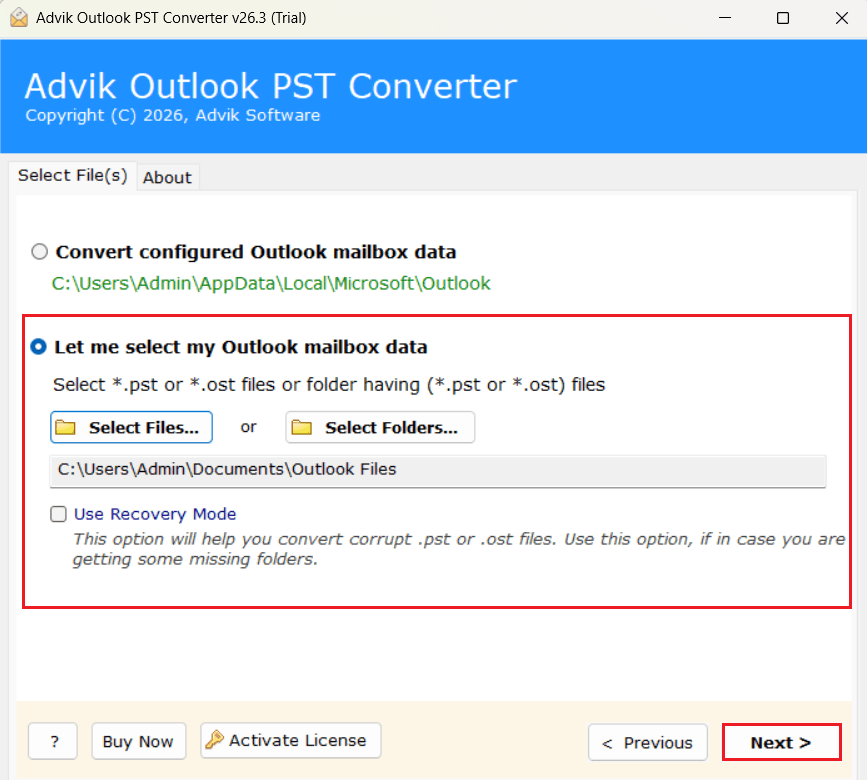Click the Copyright 2026 Advik Software text
This screenshot has height=780, width=867.
tap(173, 116)
